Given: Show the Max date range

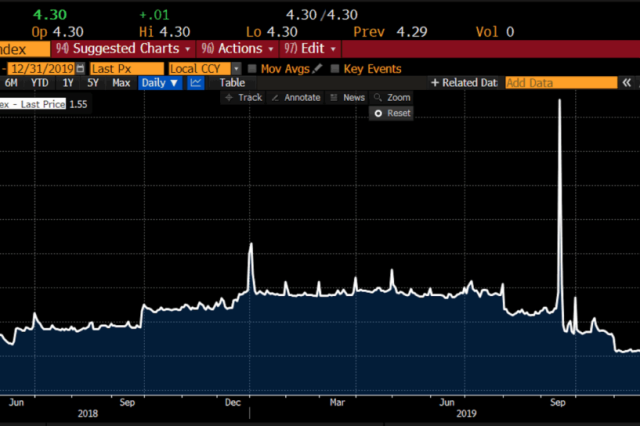Looking at the screenshot, I should pos(121,84).
